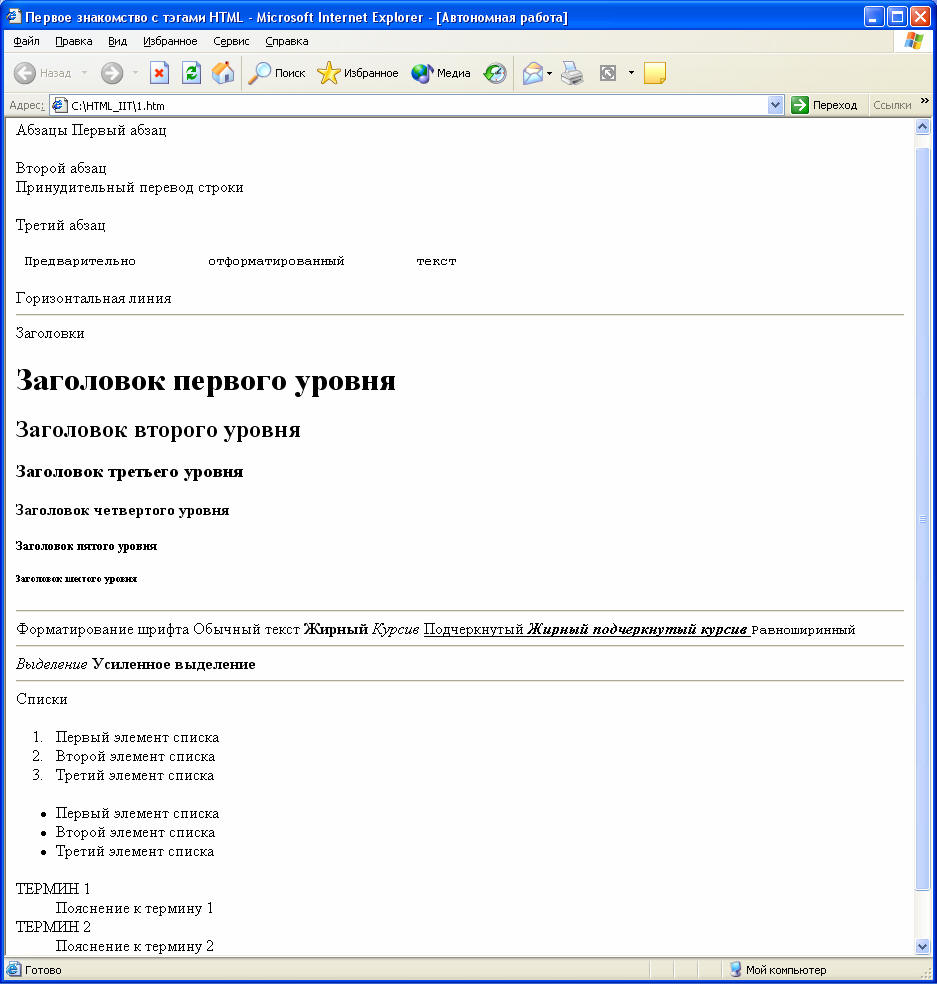The image size is (937, 984).
Task: Click the Stop loading icon
Action: point(159,73)
